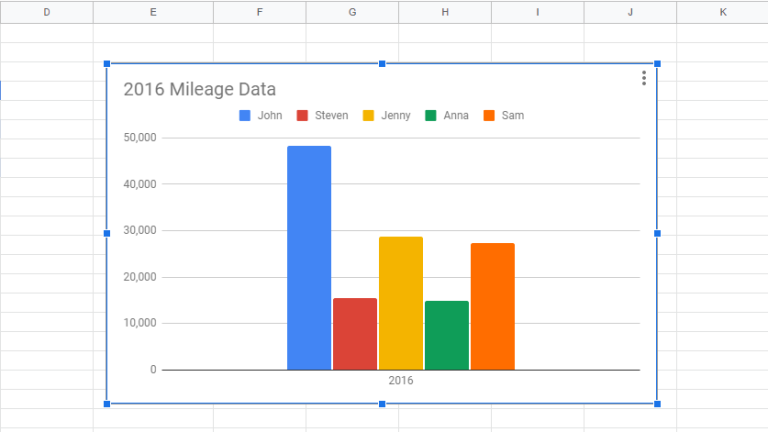Click the bottom-middle chart resize handle
The image size is (768, 432).
pyautogui.click(x=382, y=404)
